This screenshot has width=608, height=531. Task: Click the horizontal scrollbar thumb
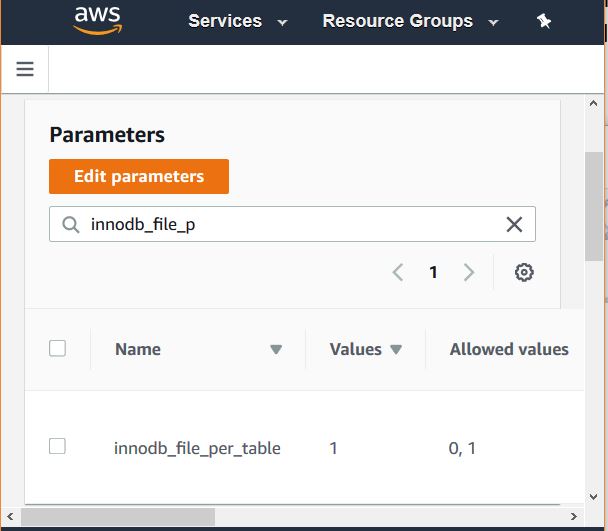118,516
